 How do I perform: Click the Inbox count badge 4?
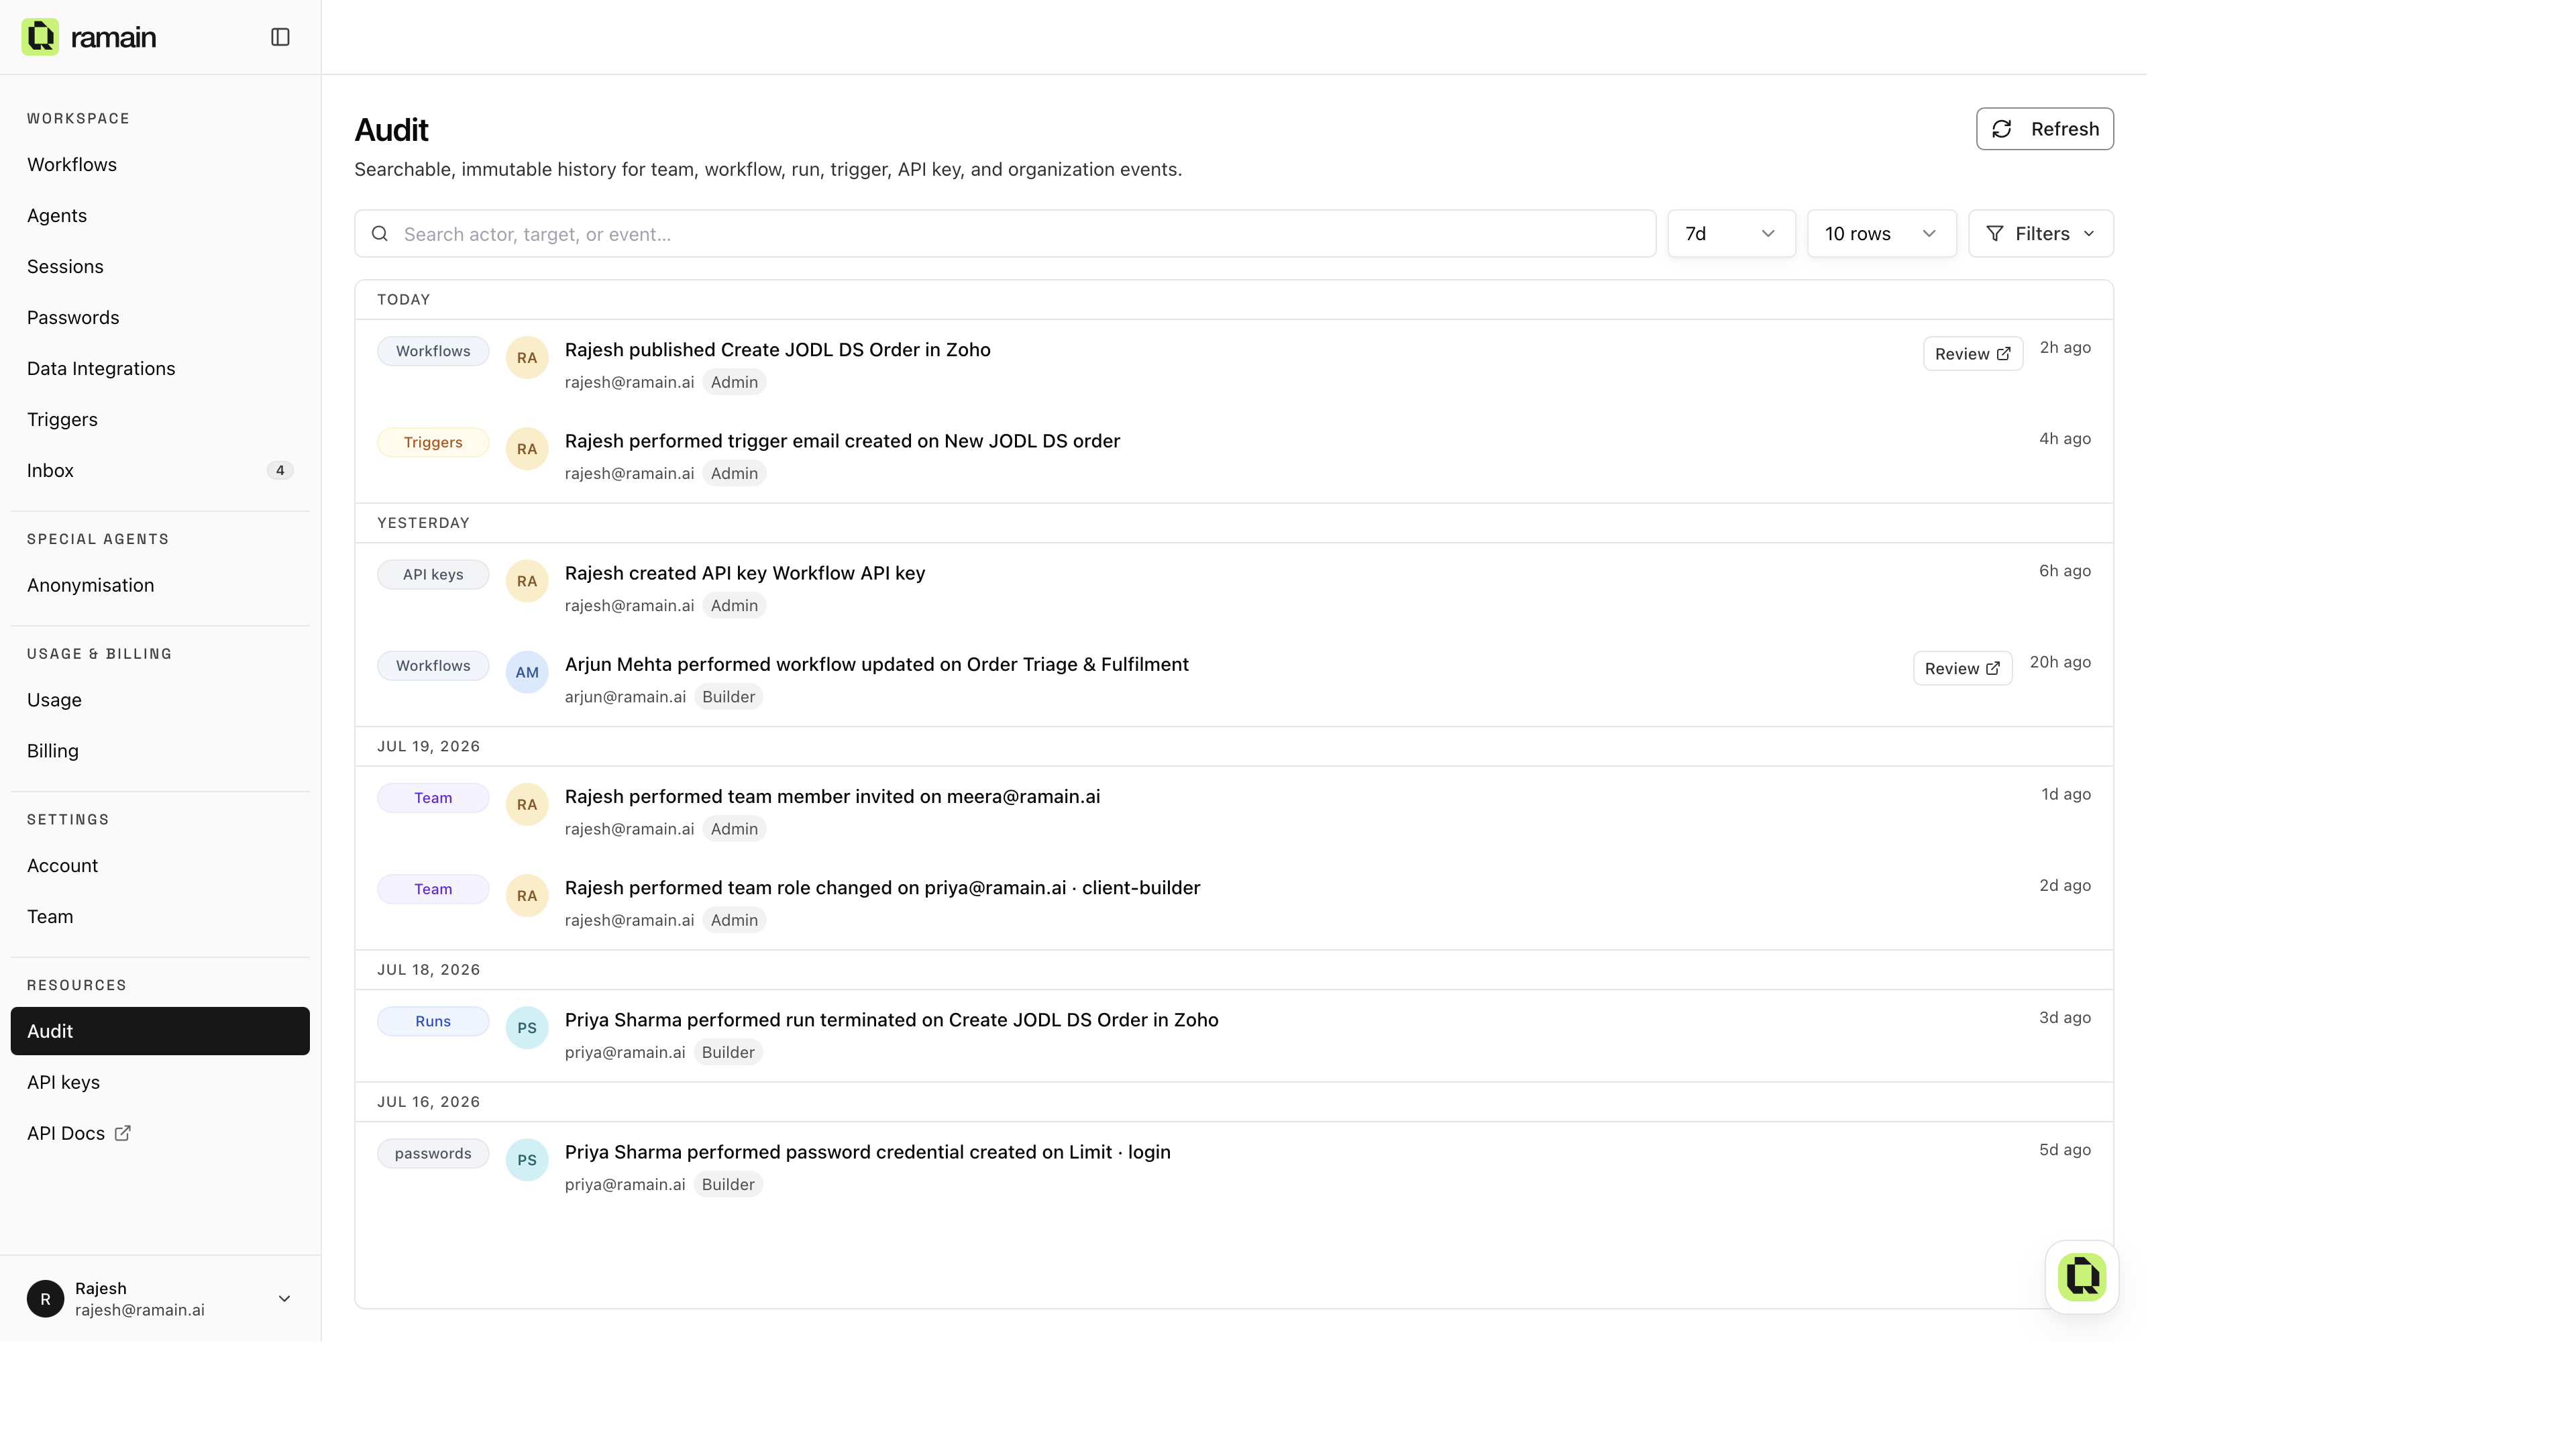(x=280, y=470)
